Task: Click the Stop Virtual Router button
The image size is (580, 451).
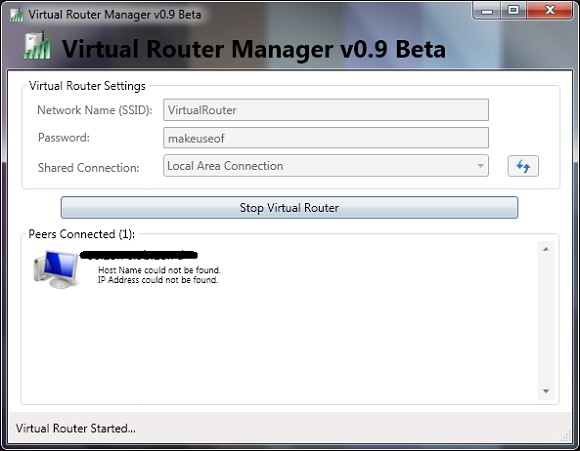Action: 289,208
